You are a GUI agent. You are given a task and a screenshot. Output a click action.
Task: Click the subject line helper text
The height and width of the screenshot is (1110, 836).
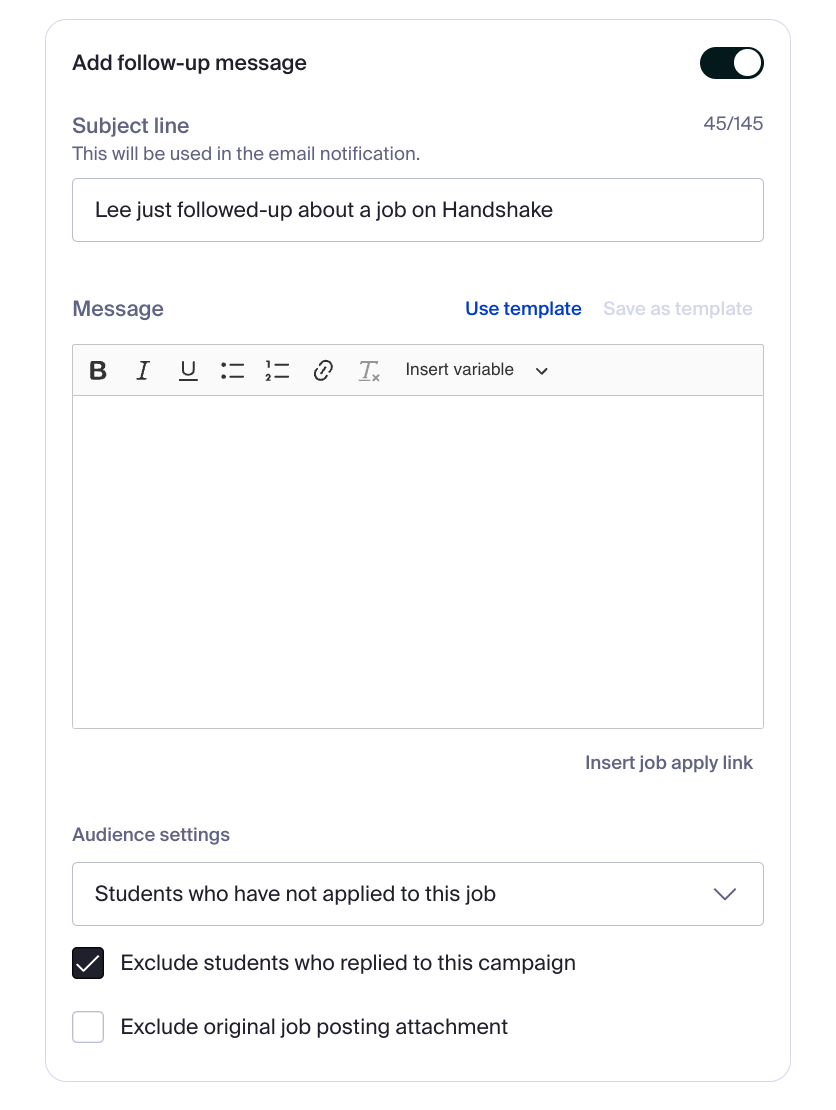[x=246, y=154]
